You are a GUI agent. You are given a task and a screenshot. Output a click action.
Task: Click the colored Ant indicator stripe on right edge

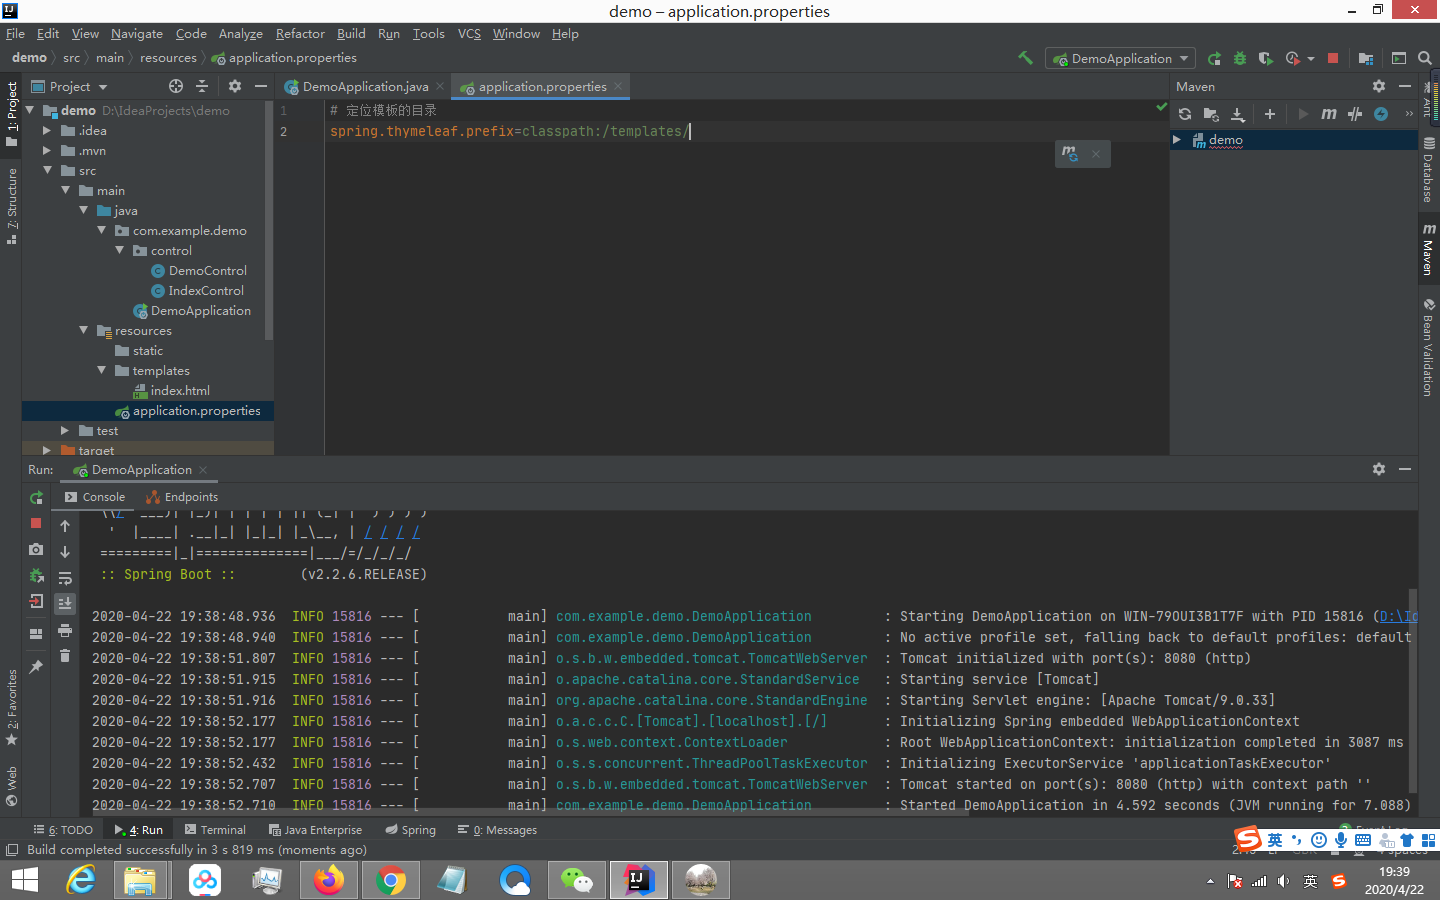(1434, 100)
